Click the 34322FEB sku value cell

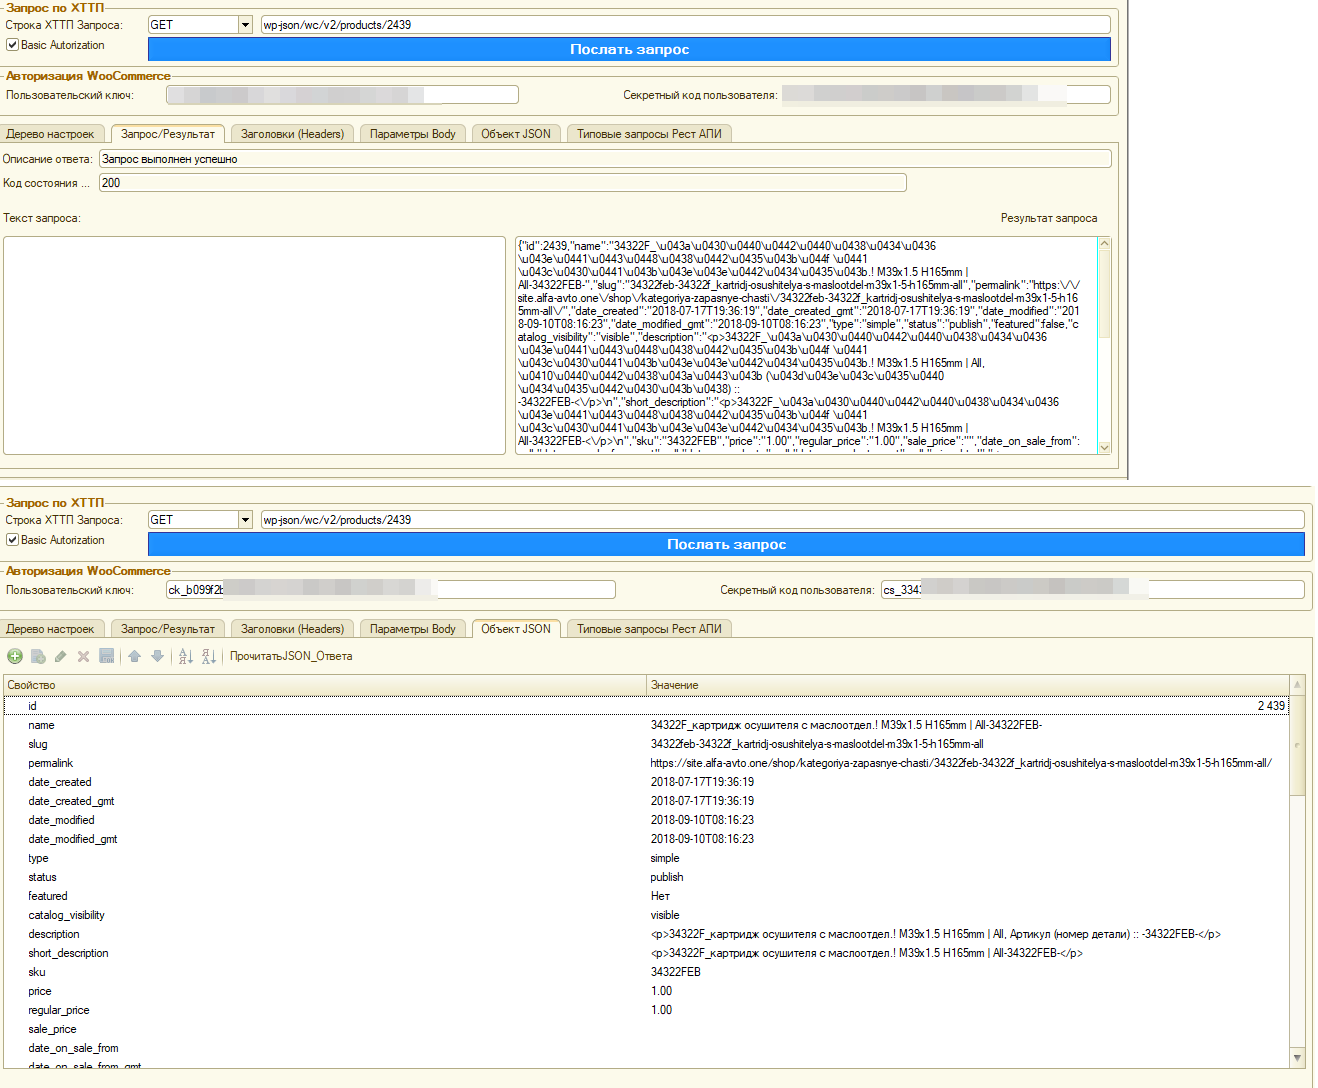(x=968, y=972)
